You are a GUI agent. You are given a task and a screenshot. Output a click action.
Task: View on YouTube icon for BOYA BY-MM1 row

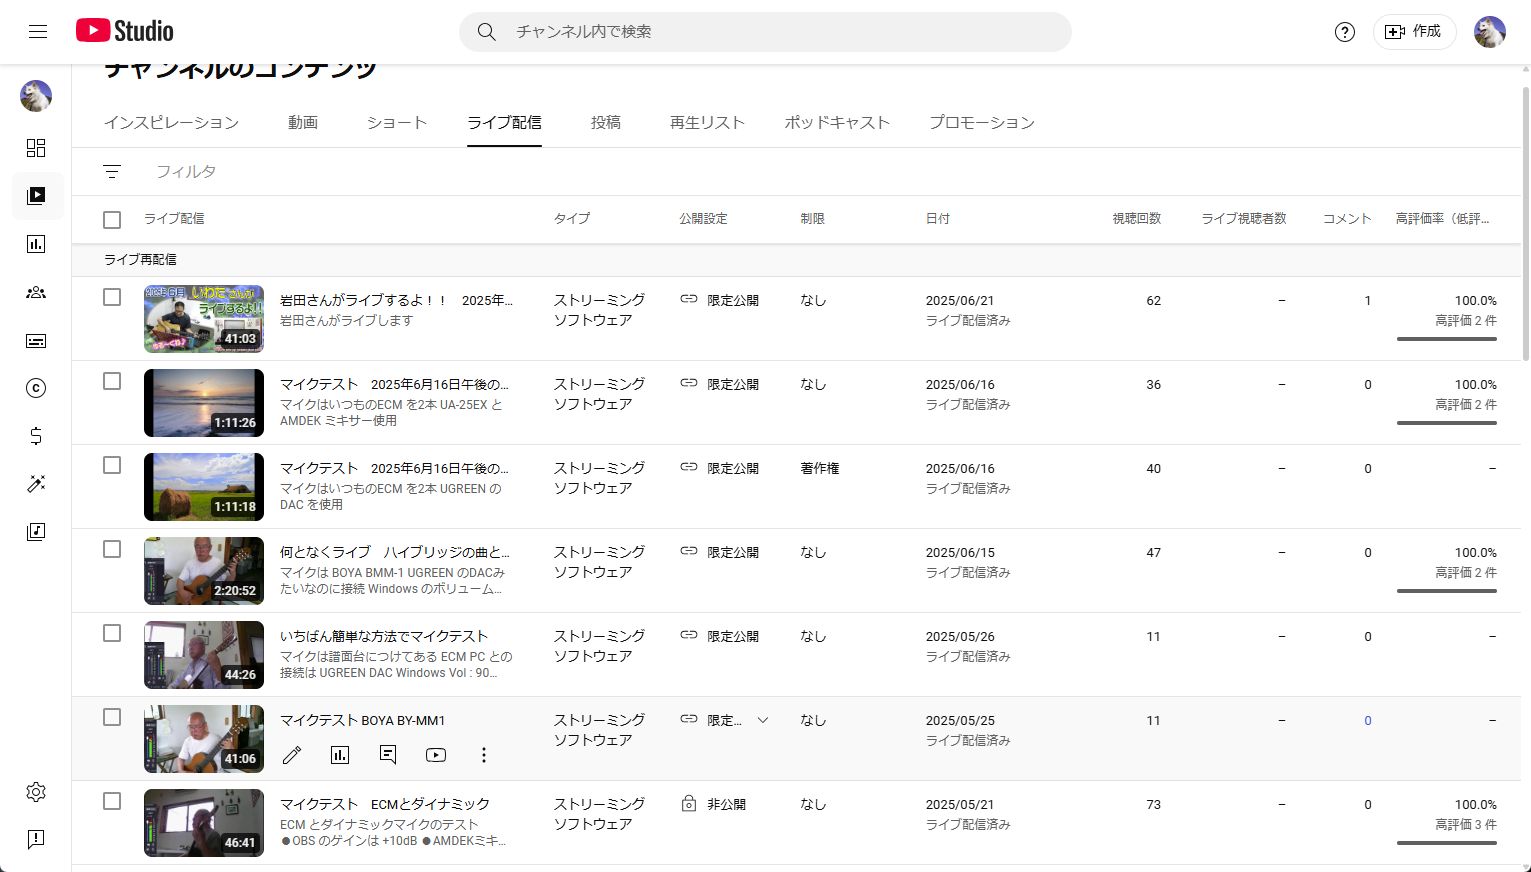click(436, 755)
